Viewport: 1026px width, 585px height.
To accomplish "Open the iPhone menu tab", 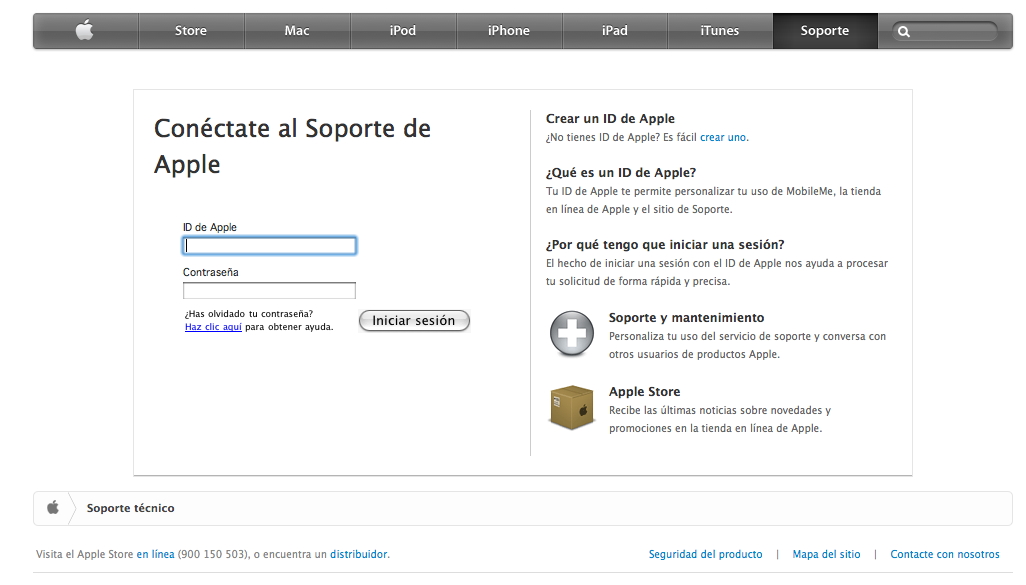I will (x=509, y=31).
